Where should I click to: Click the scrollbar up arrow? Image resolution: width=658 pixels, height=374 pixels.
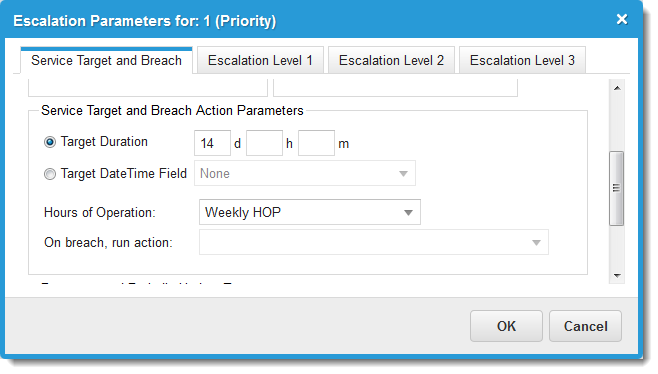point(617,88)
